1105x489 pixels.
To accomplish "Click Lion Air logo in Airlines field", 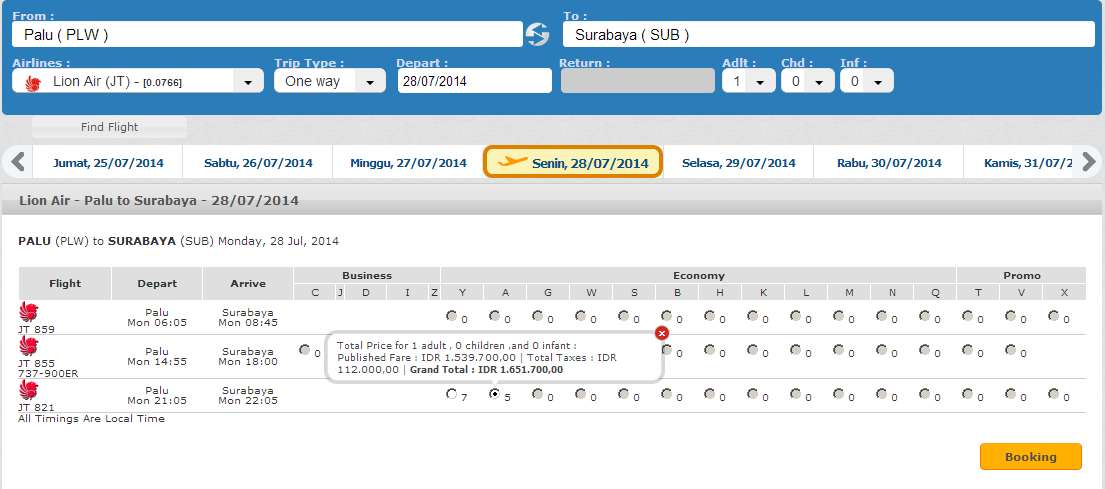I will click(x=33, y=83).
